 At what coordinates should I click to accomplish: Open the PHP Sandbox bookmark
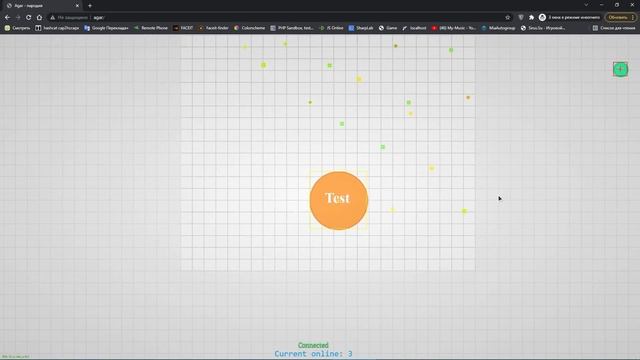(x=292, y=28)
